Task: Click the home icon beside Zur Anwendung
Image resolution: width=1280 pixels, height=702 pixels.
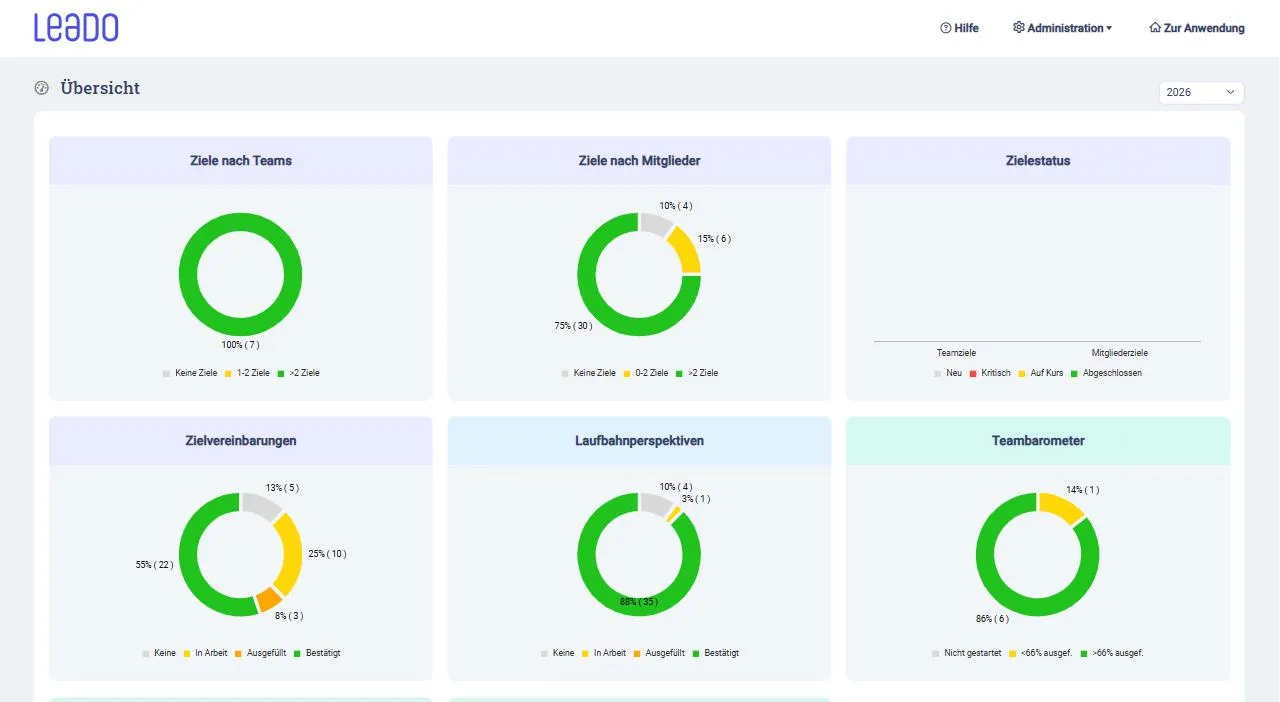Action: click(x=1155, y=28)
